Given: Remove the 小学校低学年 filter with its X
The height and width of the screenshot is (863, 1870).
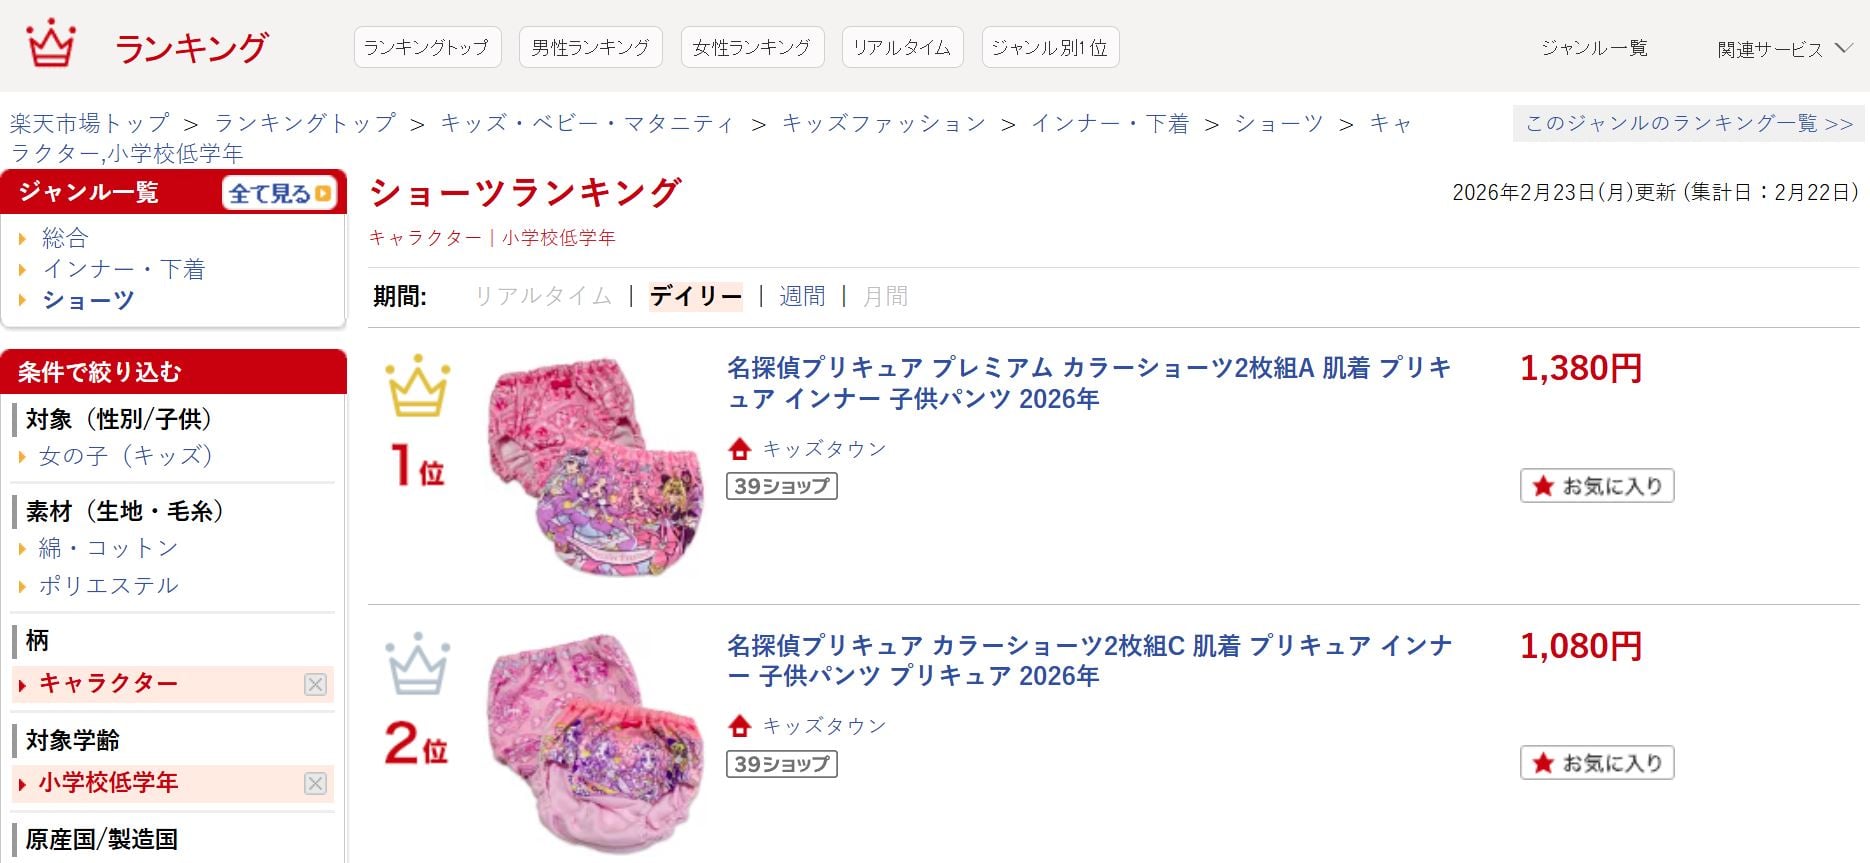Looking at the screenshot, I should tap(315, 783).
